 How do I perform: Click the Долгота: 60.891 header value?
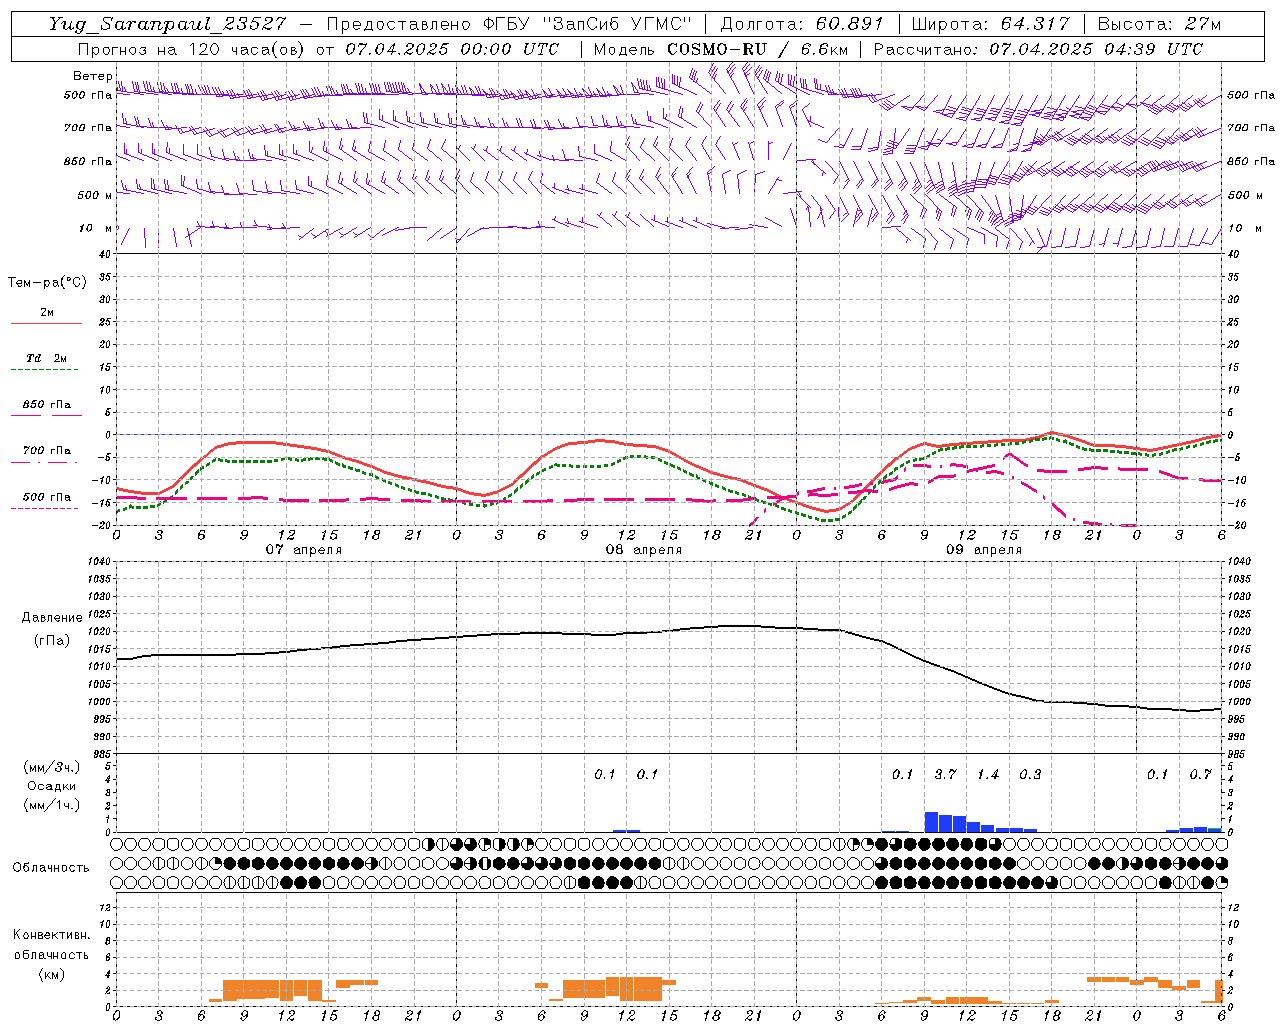coord(801,24)
